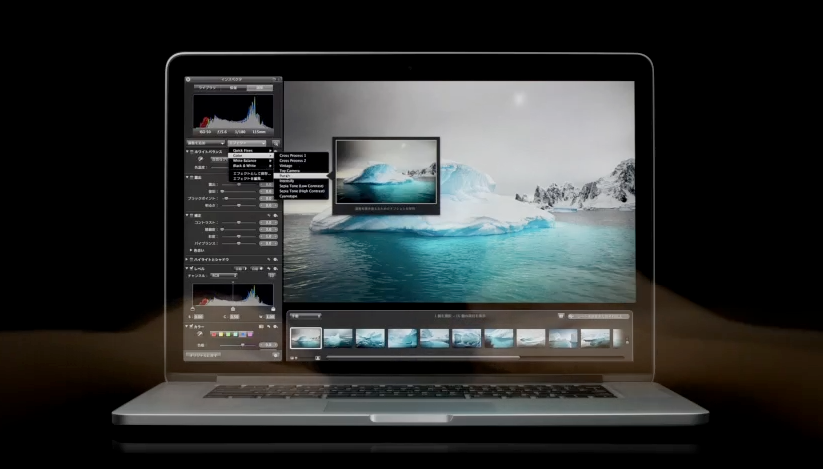Open the Quick Fixes effects submenu
Screen dimensions: 823x469
pyautogui.click(x=244, y=150)
